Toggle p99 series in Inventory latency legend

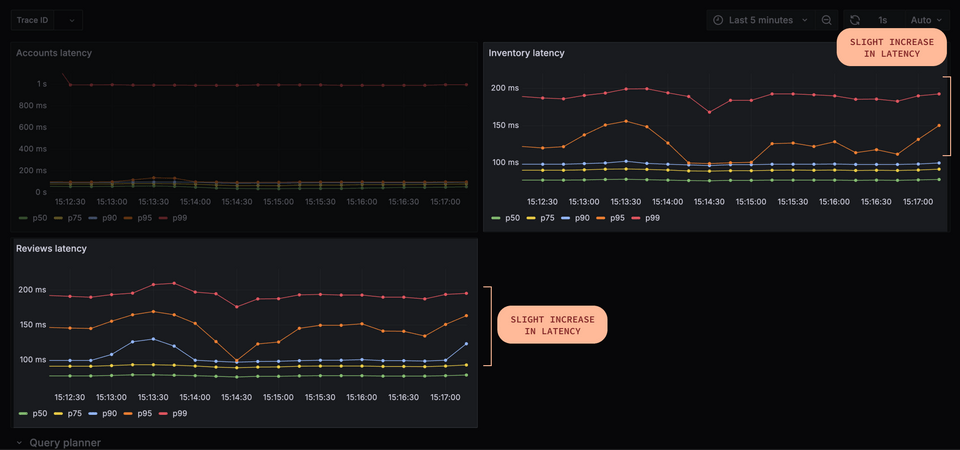coord(645,217)
